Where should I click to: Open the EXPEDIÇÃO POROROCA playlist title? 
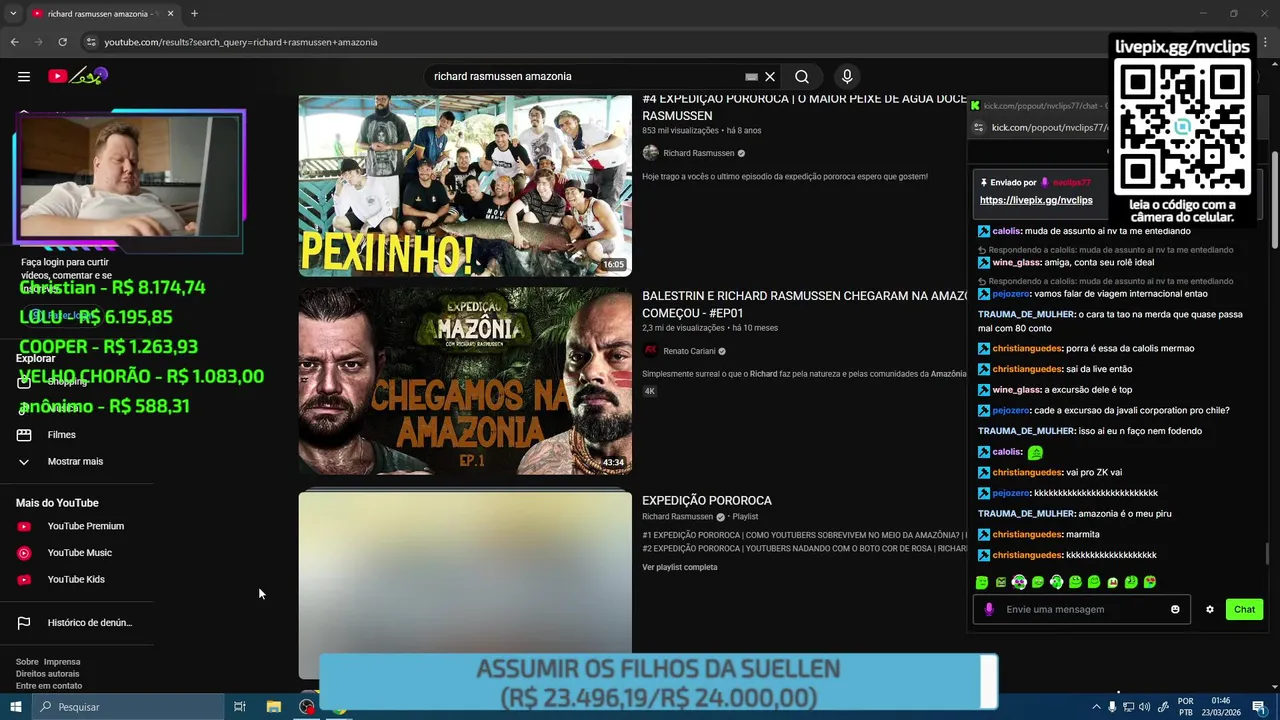[707, 501]
